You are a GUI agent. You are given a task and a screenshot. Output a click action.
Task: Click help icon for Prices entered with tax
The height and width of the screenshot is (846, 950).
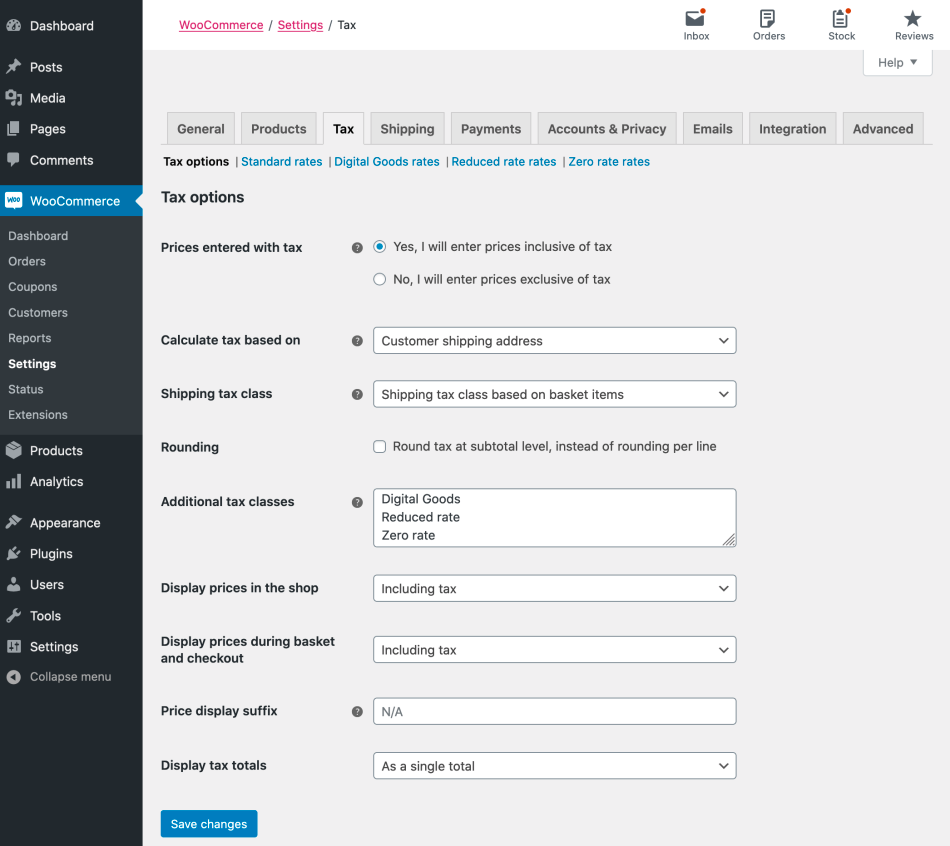(x=357, y=247)
